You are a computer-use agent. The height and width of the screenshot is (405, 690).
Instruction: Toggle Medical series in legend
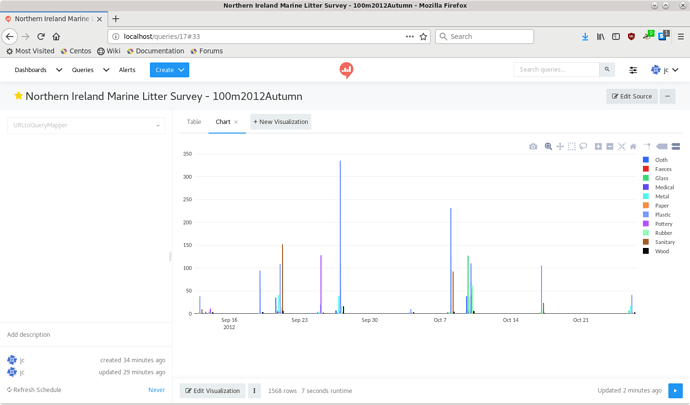tap(658, 187)
